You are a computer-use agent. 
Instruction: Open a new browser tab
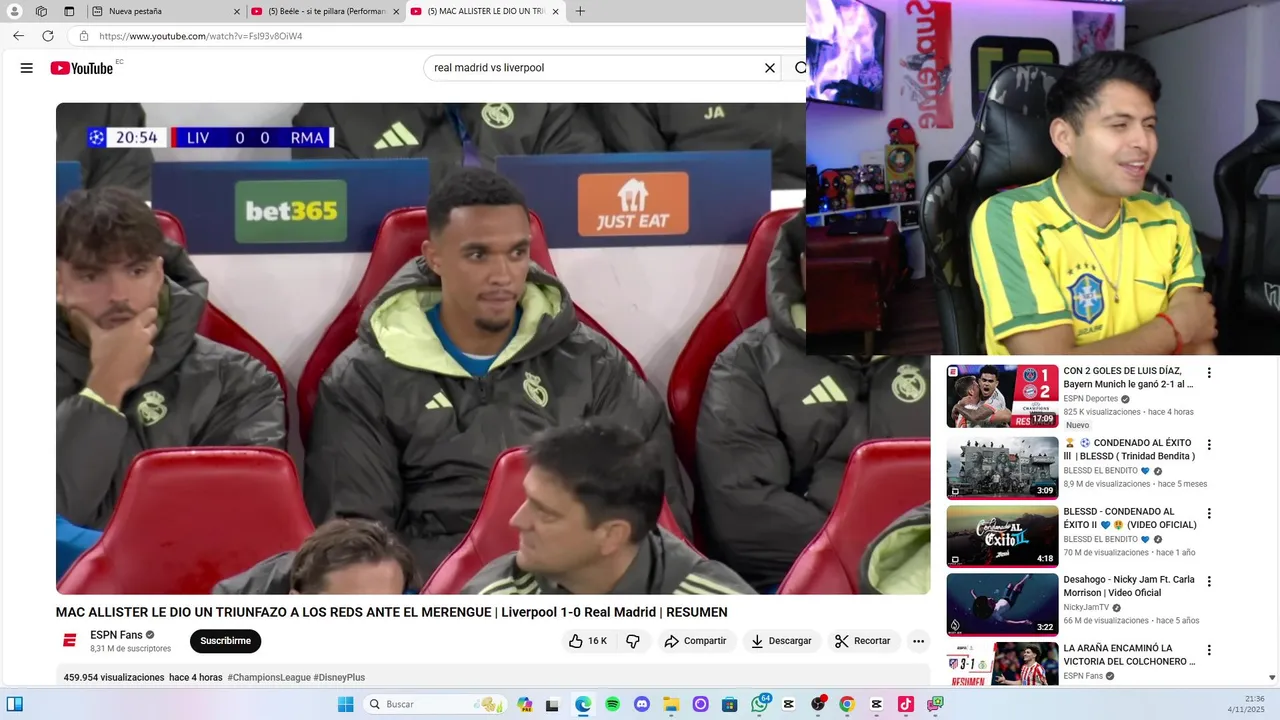point(580,11)
